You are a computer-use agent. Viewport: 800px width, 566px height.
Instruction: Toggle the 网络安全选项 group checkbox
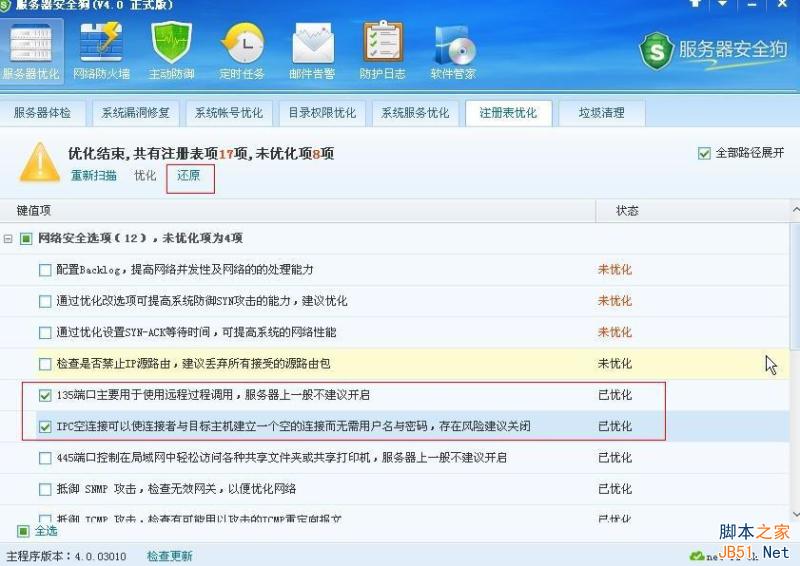pyautogui.click(x=26, y=238)
